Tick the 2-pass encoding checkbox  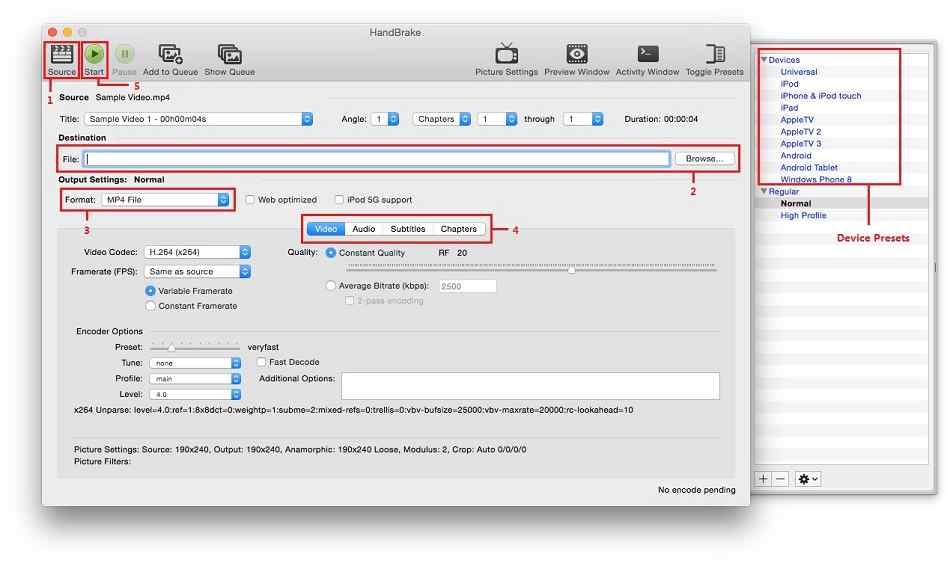(349, 301)
